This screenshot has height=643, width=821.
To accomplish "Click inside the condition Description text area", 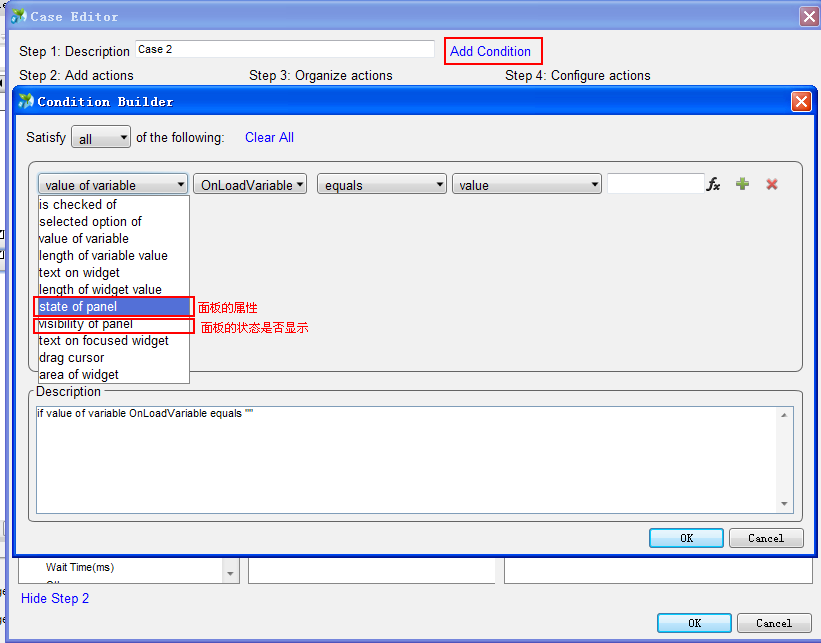I will click(415, 460).
